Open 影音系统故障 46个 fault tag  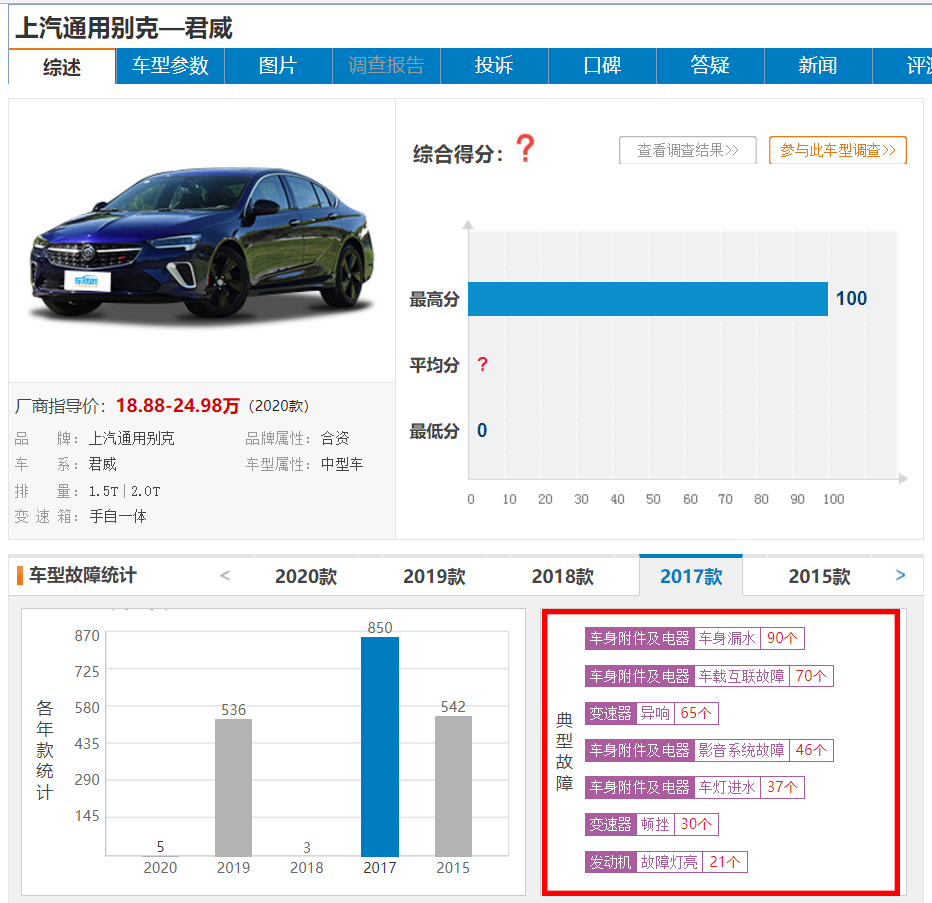[x=709, y=750]
